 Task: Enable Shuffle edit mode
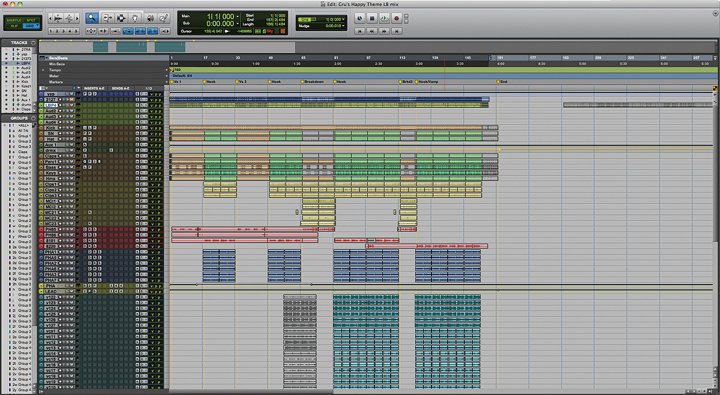coord(14,20)
